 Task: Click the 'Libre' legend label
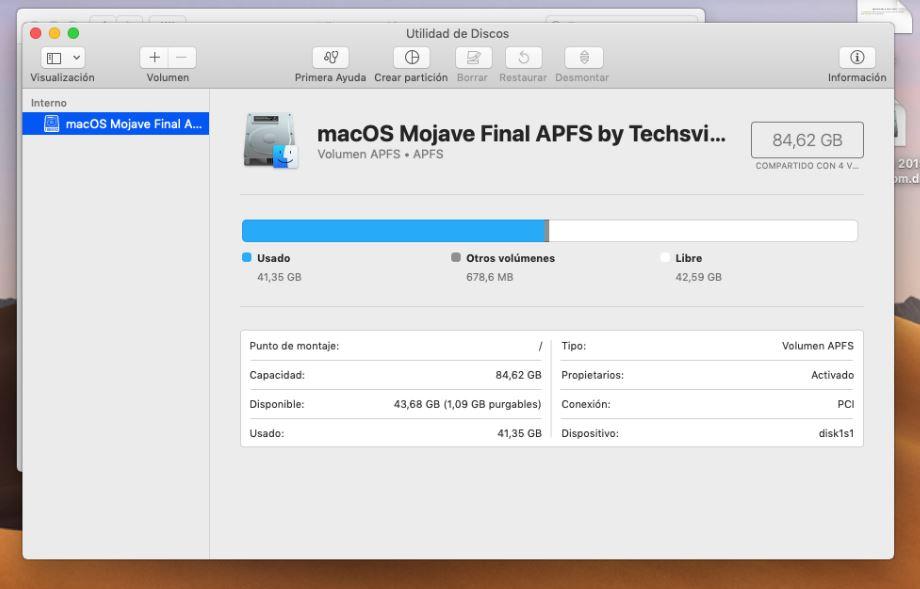point(689,258)
